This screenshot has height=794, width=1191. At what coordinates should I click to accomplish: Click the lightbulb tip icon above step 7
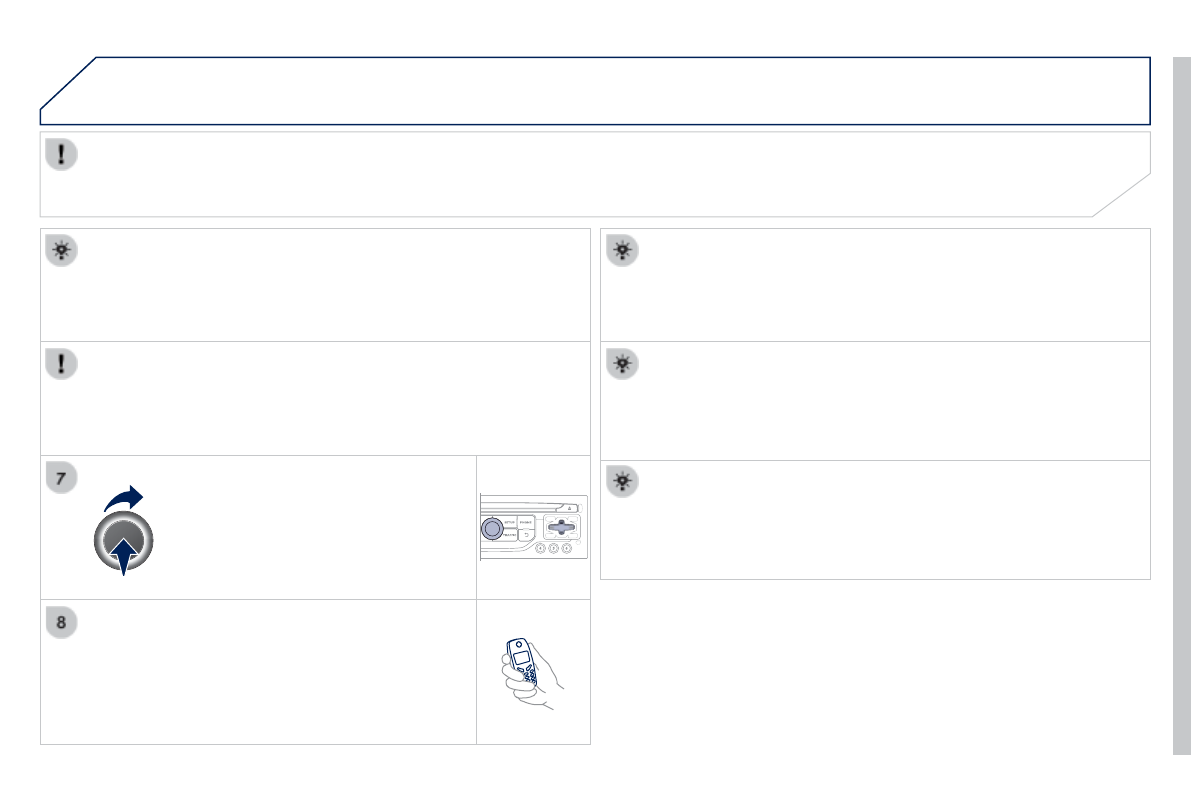click(62, 251)
